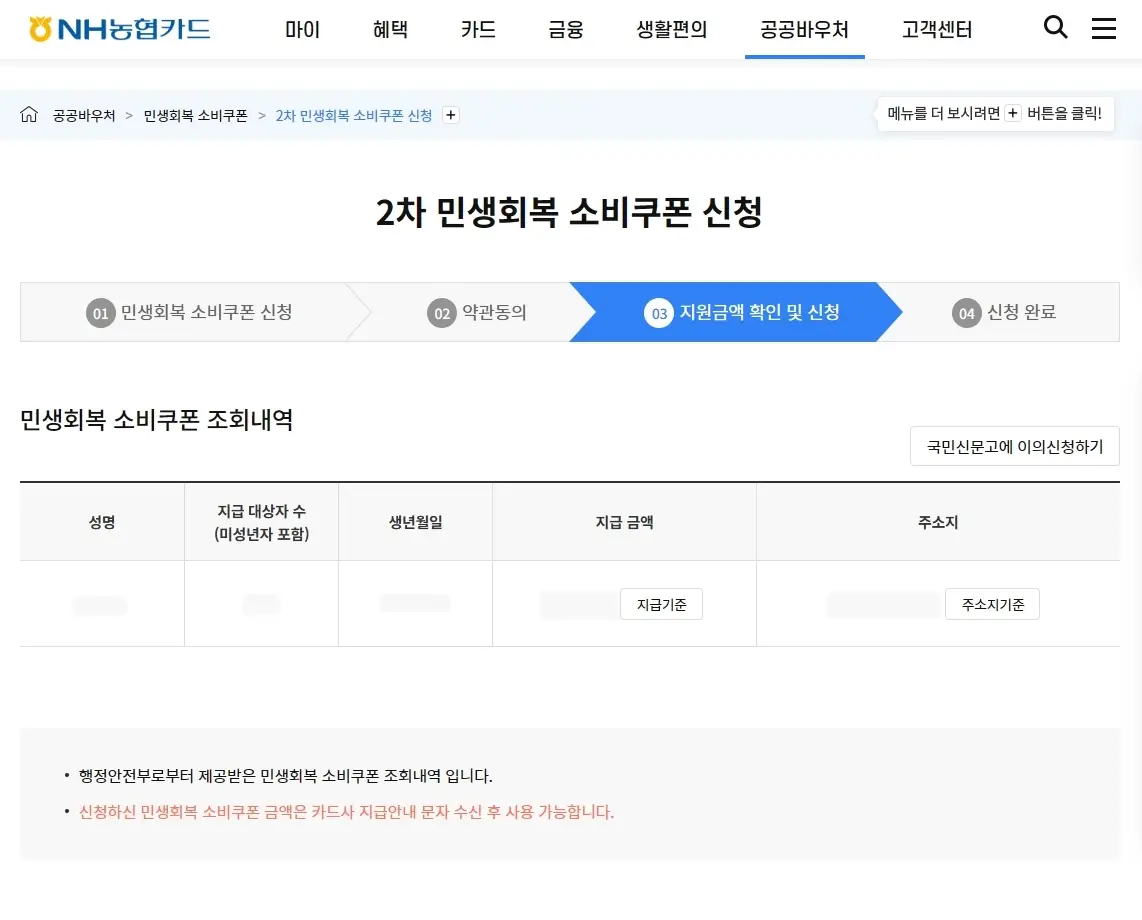1142x920 pixels.
Task: Switch to the 마이 menu
Action: coord(302,30)
